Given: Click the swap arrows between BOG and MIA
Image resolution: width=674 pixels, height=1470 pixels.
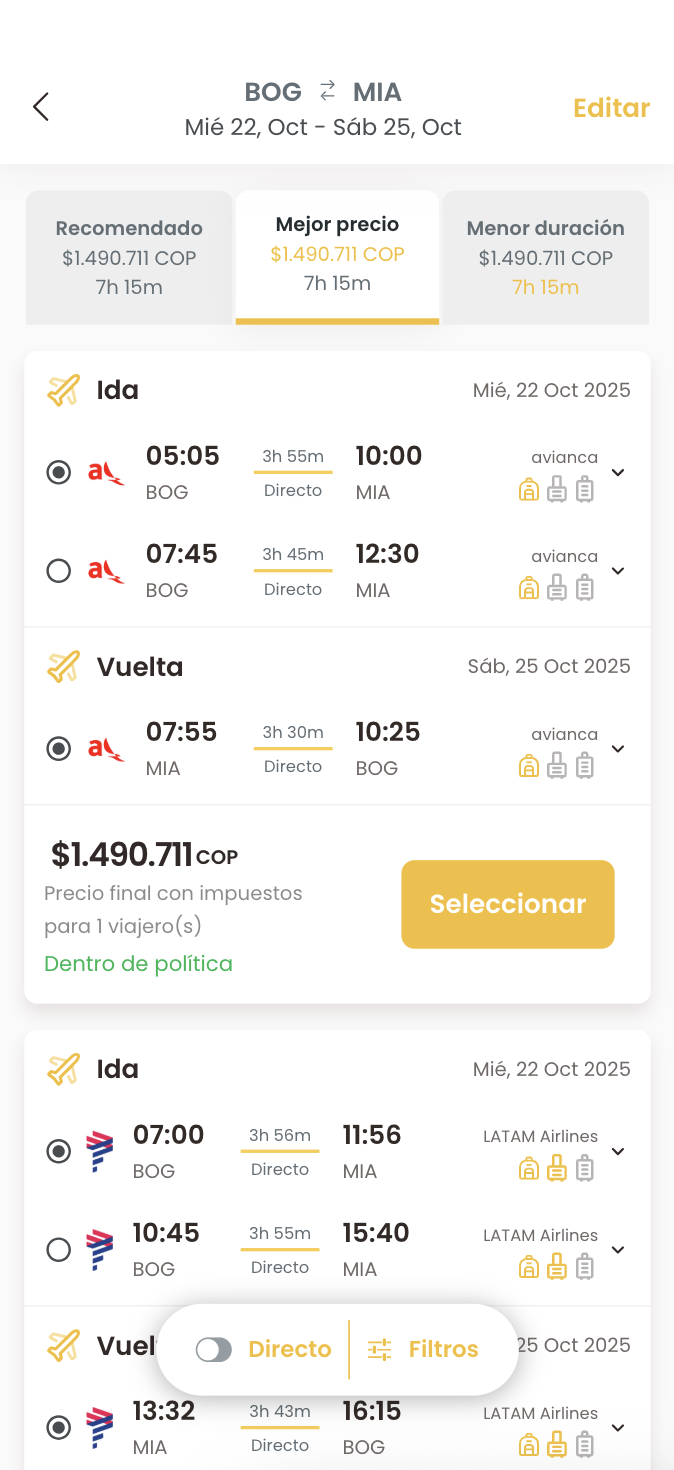Looking at the screenshot, I should (328, 92).
